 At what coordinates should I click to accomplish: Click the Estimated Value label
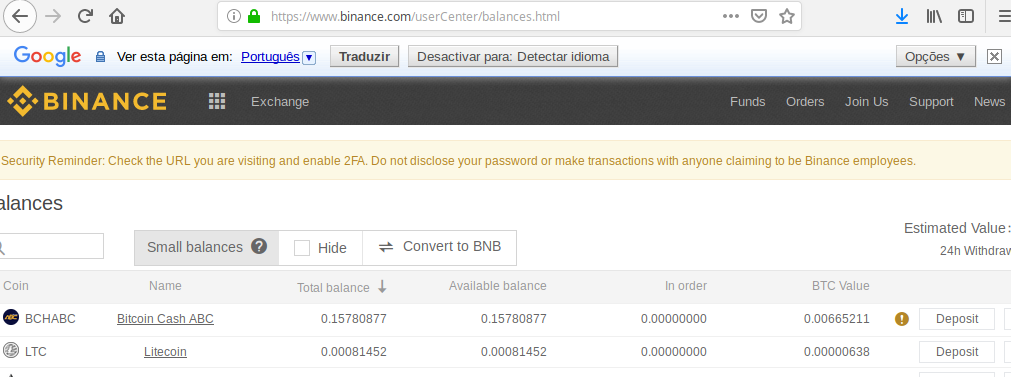[957, 228]
